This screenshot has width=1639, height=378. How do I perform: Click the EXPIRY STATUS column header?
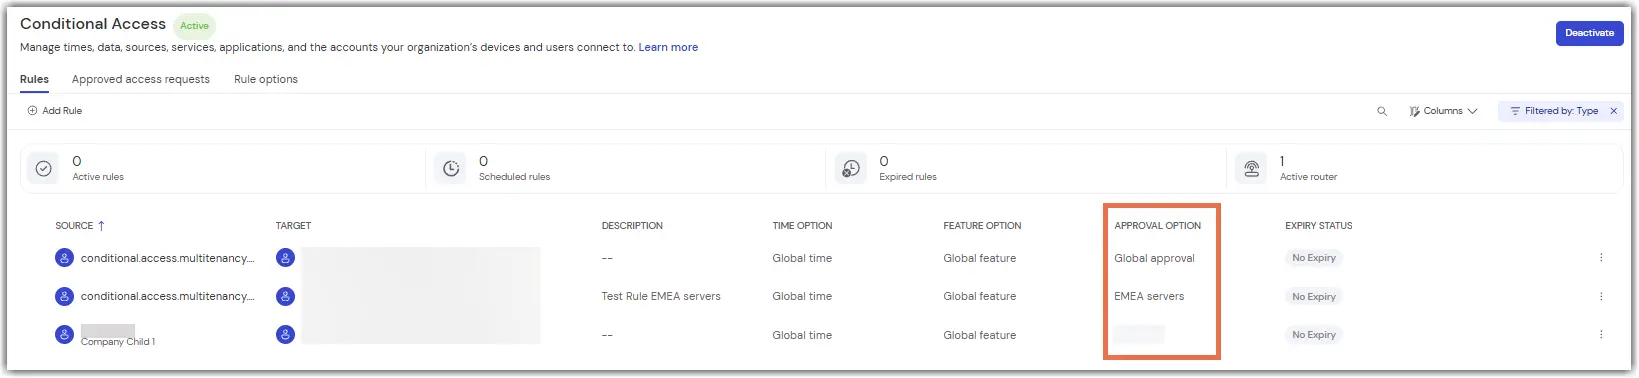point(1318,226)
